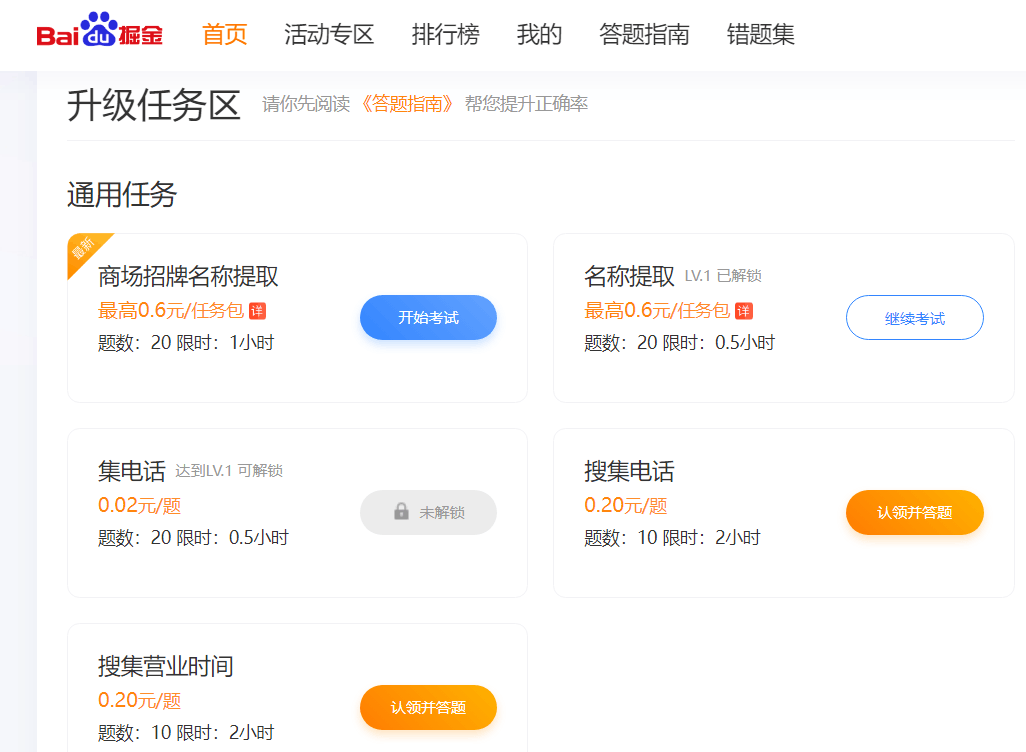Click the 详 detail icon on the 名称提取 card
Viewport: 1026px width, 752px height.
(744, 311)
